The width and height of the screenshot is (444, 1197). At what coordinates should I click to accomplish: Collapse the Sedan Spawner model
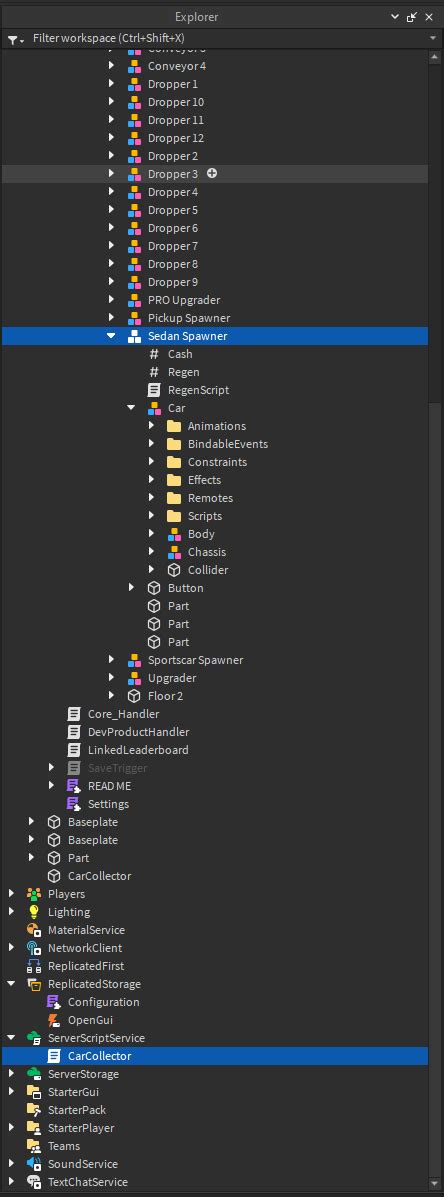click(111, 336)
